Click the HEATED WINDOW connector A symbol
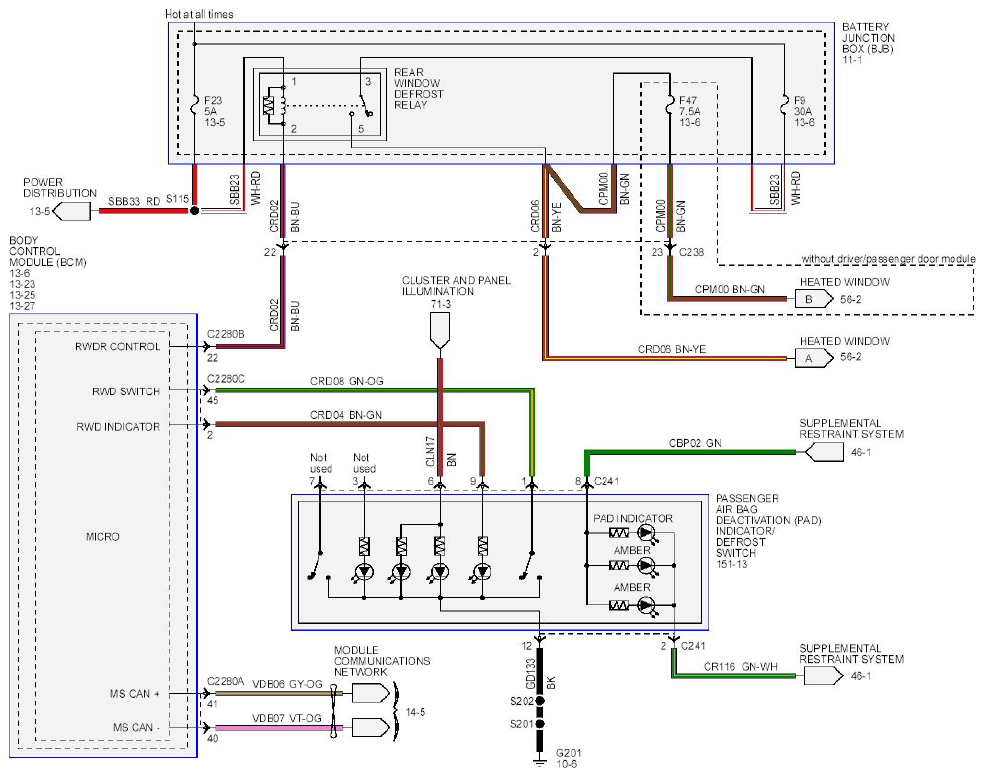Image resolution: width=985 pixels, height=777 pixels. [815, 358]
